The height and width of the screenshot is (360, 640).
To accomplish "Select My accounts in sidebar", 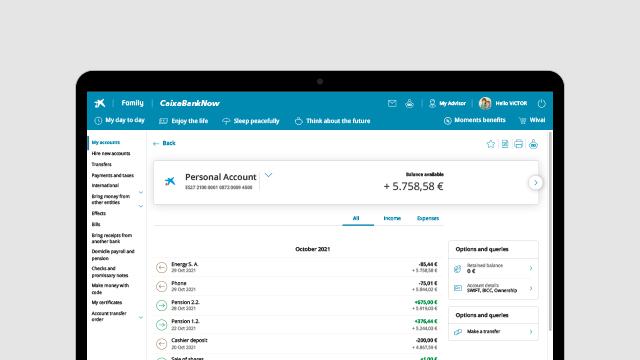I will [106, 142].
